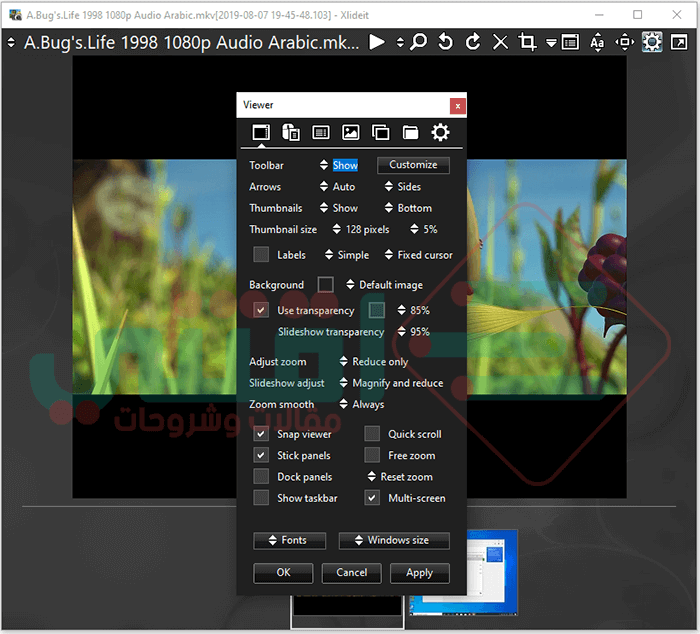Image resolution: width=700 pixels, height=634 pixels.
Task: Adjust the 5% thumbnail value
Action: (x=424, y=229)
